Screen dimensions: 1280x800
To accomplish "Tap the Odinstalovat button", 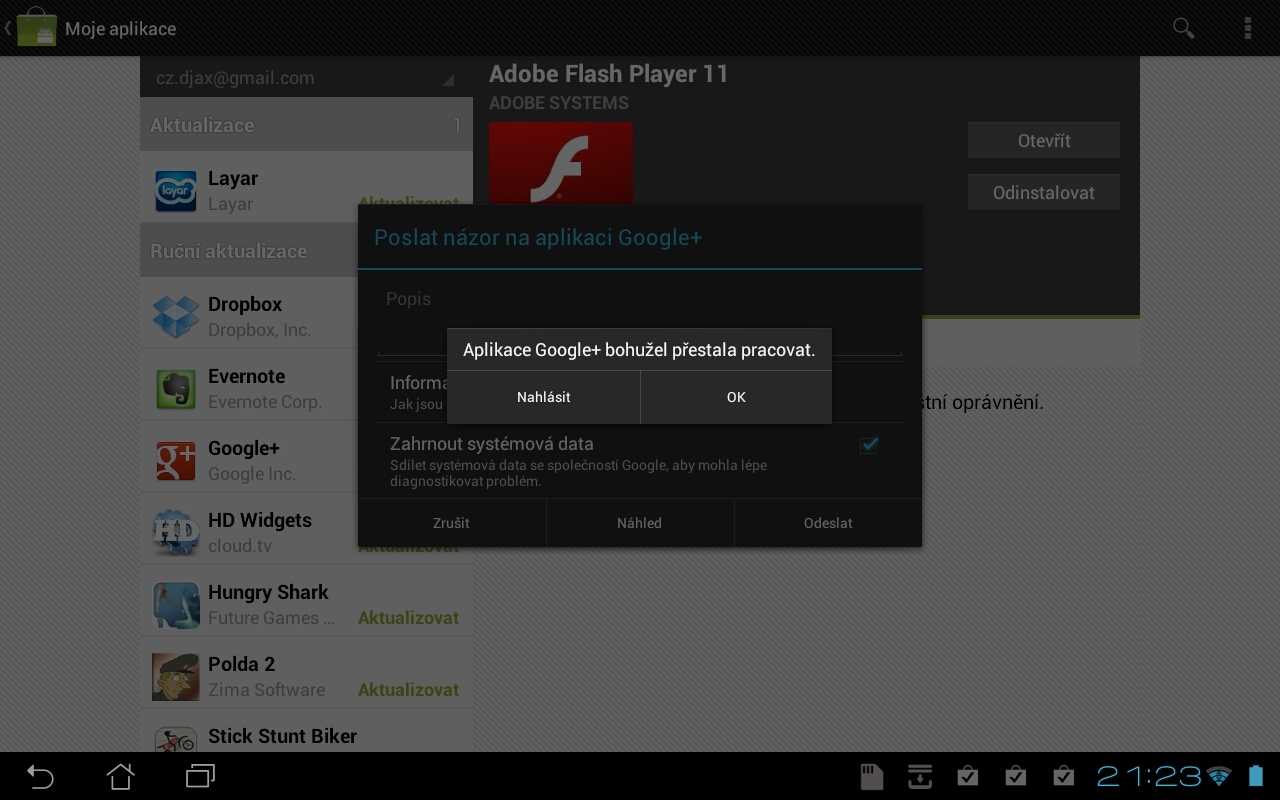I will pyautogui.click(x=1043, y=193).
